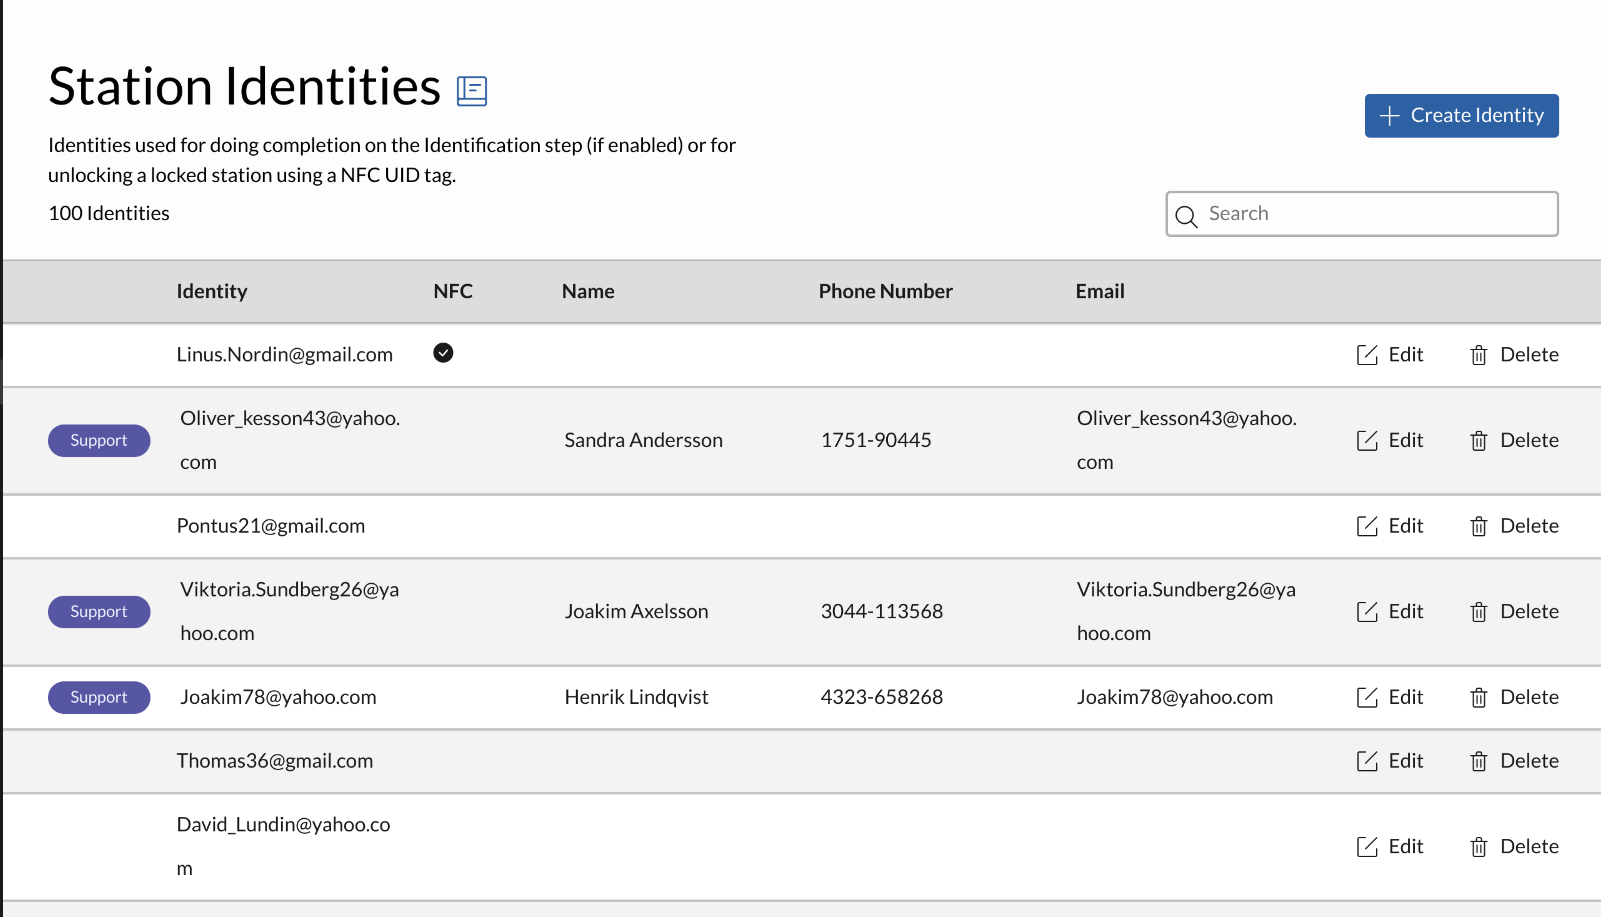Click the Oliver_kesson43@yahoo.com email cell
This screenshot has width=1601, height=917.
click(1187, 441)
